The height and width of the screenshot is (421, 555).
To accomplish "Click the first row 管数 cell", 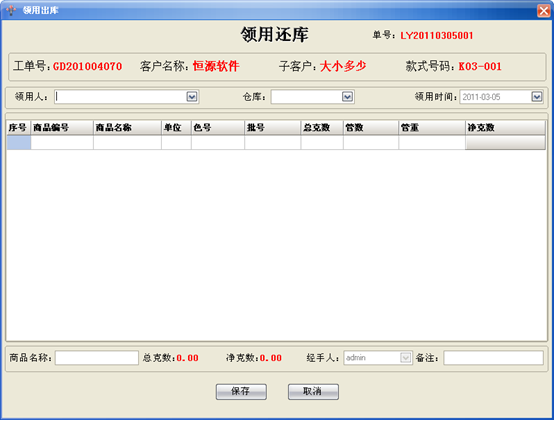I will coord(371,143).
